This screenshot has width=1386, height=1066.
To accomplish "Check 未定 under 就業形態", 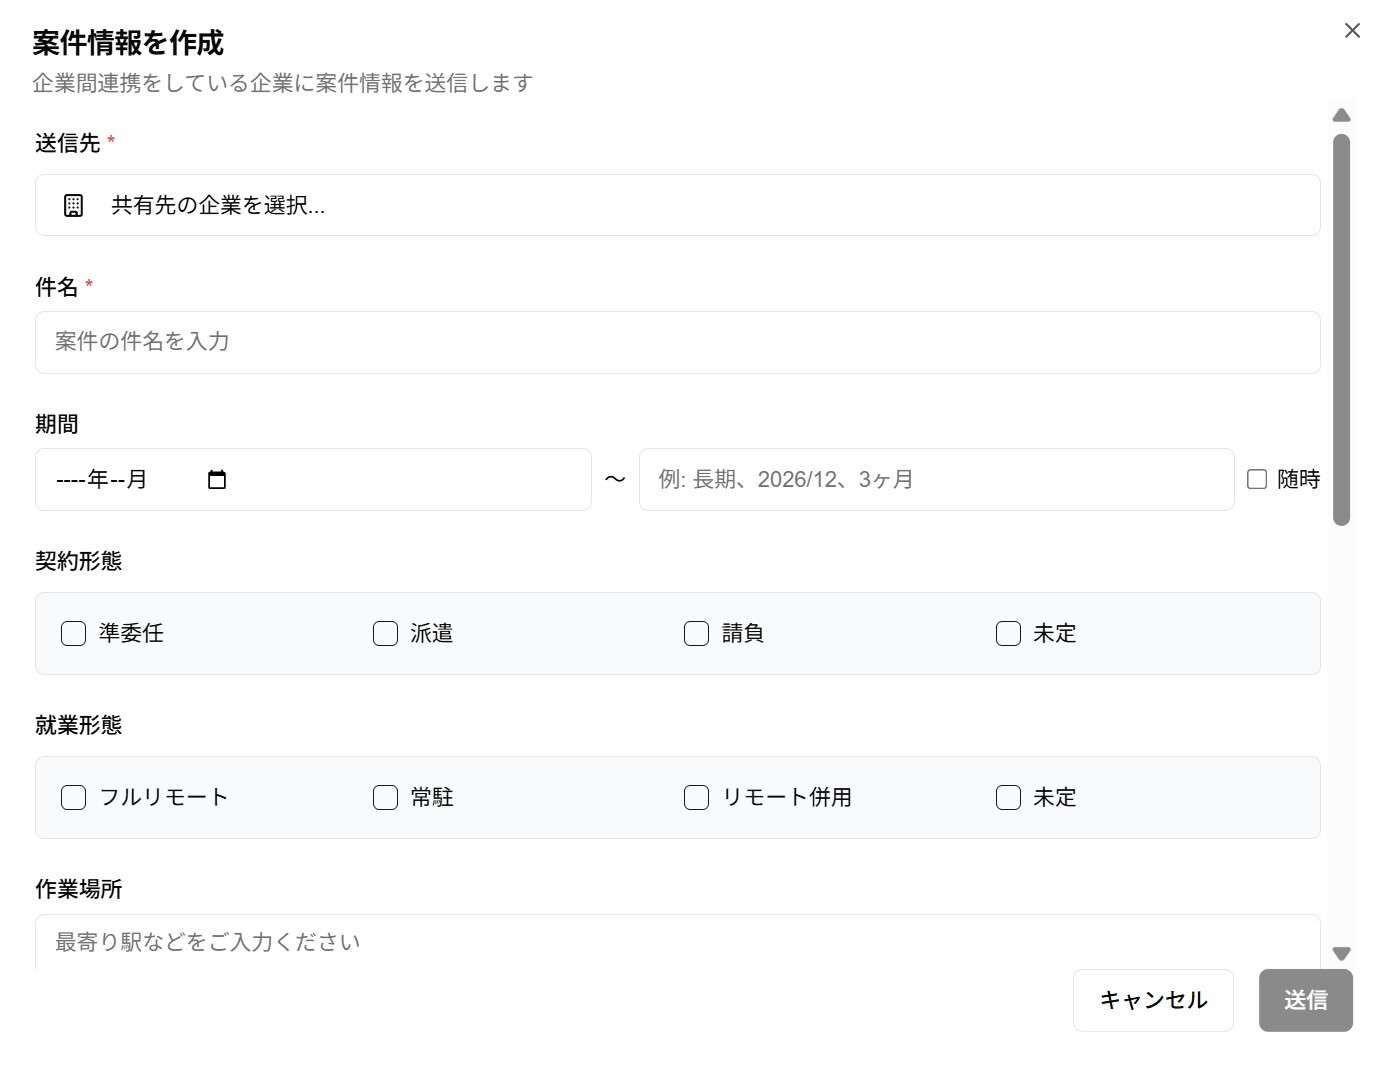I will point(1009,798).
